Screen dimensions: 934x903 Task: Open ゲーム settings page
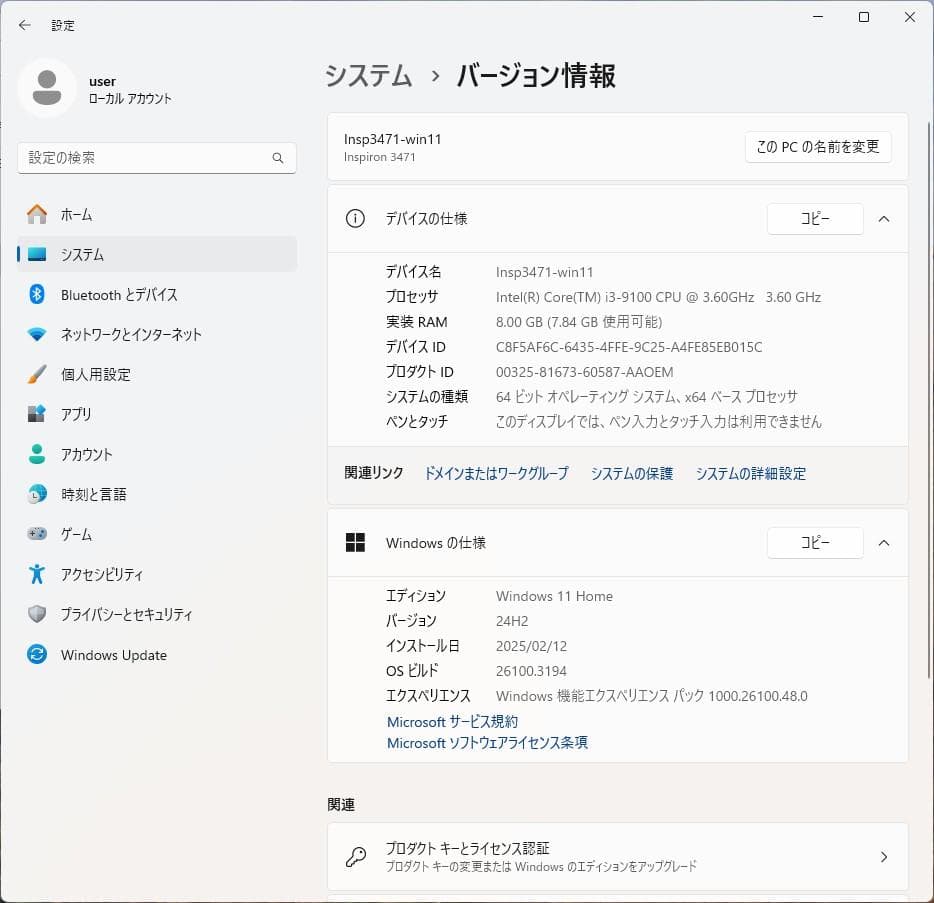pos(157,534)
